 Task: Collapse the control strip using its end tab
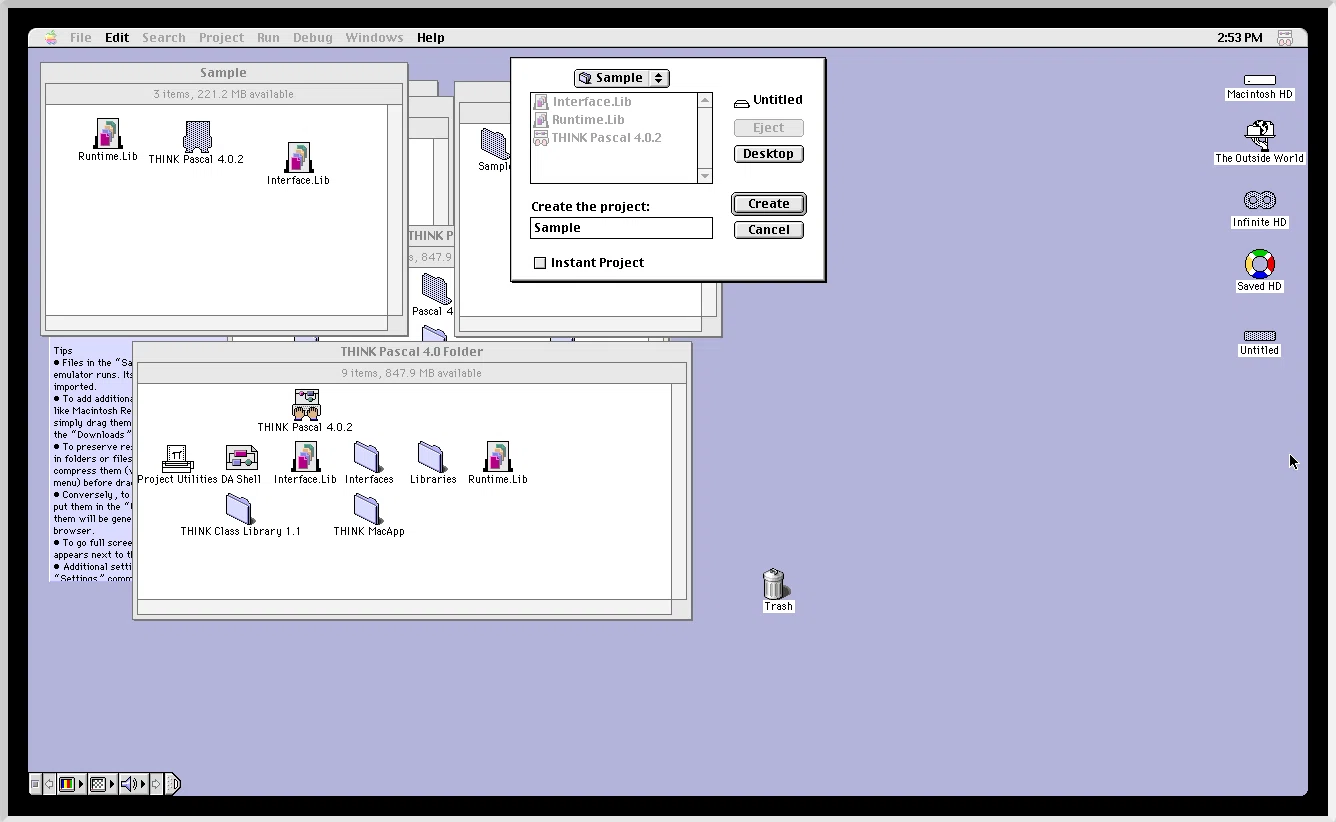tap(174, 784)
